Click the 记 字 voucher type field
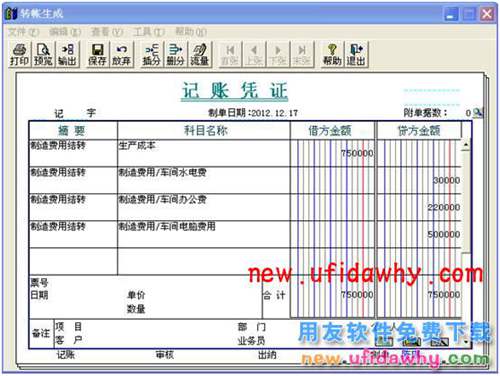This screenshot has width=500, height=376. point(75,113)
